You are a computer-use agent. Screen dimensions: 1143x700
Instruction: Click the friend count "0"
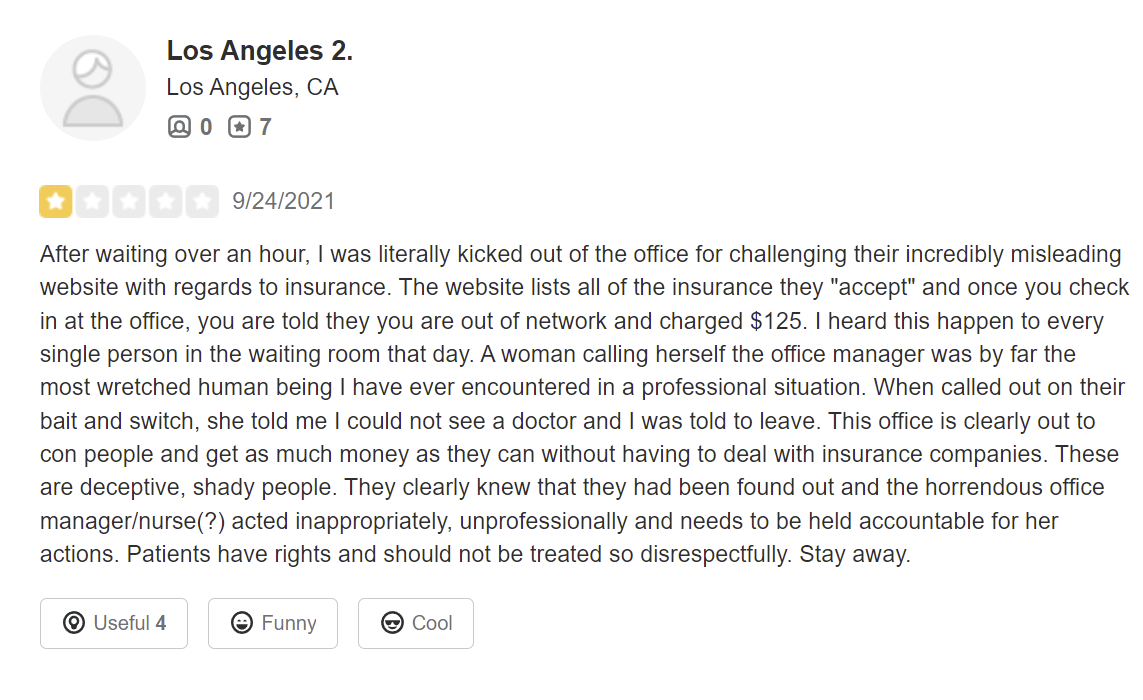(x=206, y=127)
